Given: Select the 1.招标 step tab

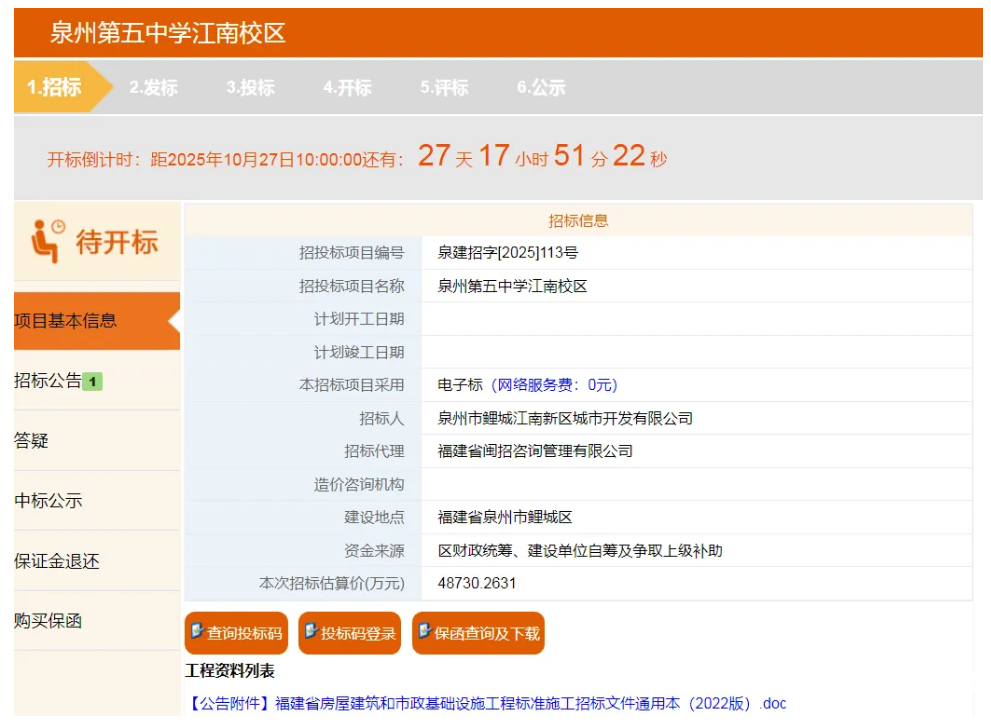Looking at the screenshot, I should pos(55,88).
